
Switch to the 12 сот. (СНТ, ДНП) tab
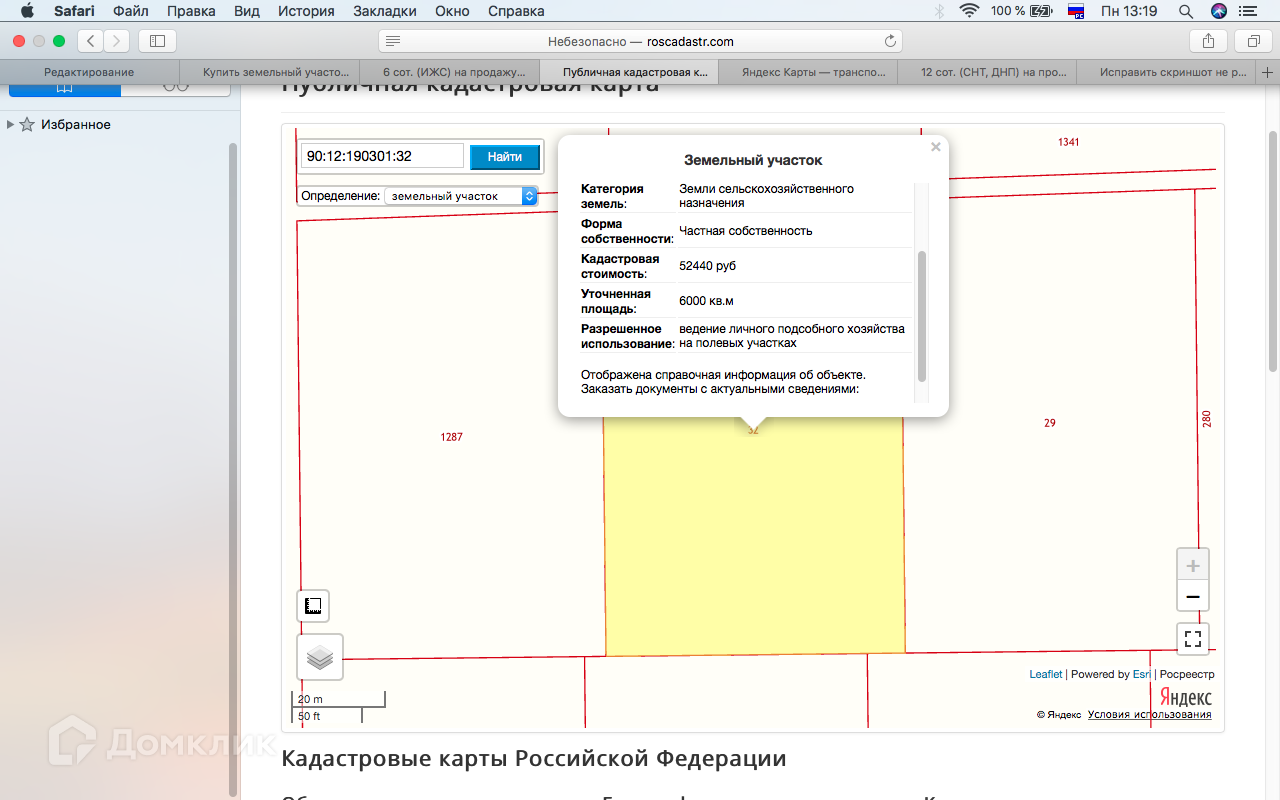click(x=987, y=72)
